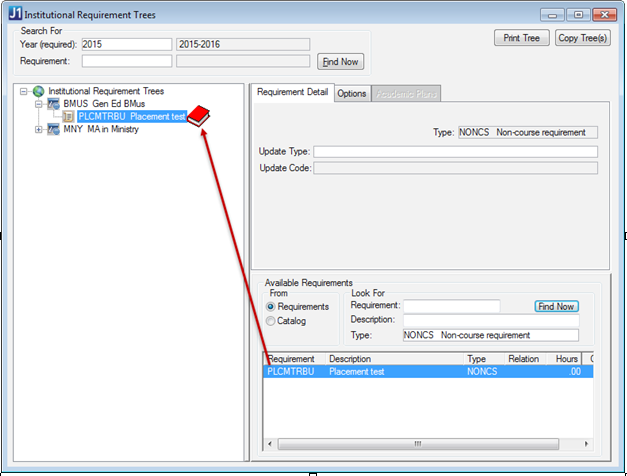Click Find Now in the Search For section
627x476 pixels.
(x=340, y=62)
